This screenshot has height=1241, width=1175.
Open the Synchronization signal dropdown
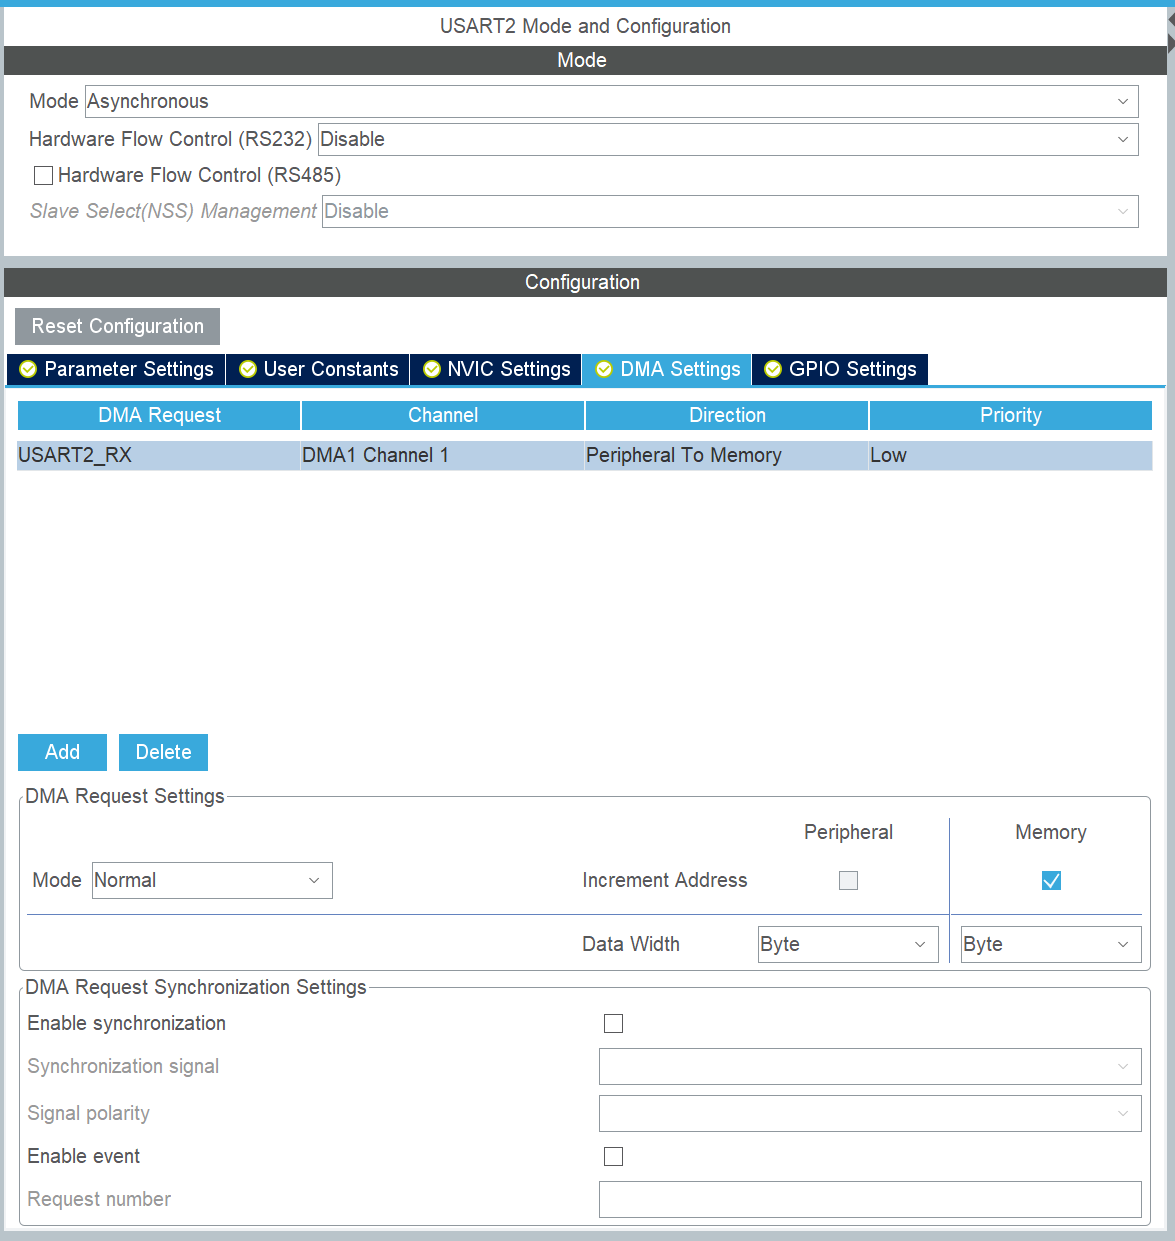[870, 1066]
